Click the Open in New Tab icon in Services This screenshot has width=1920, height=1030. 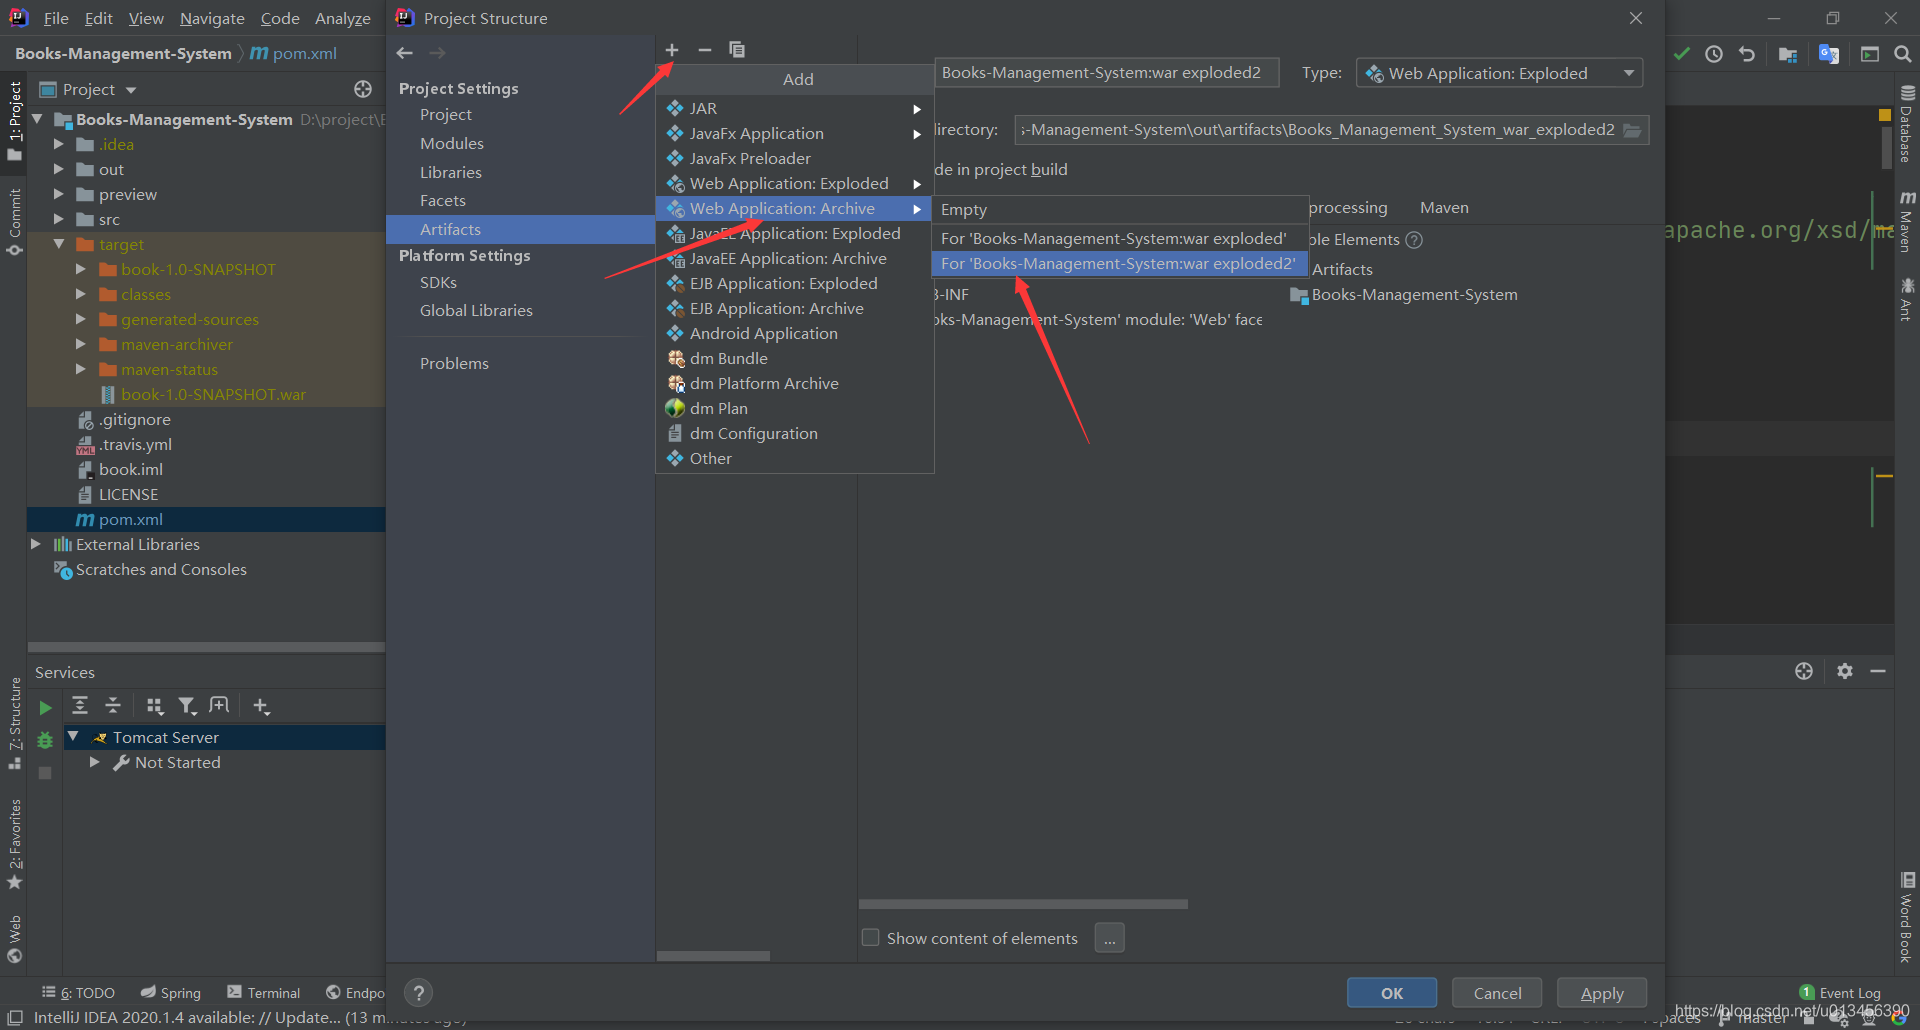[x=219, y=706]
